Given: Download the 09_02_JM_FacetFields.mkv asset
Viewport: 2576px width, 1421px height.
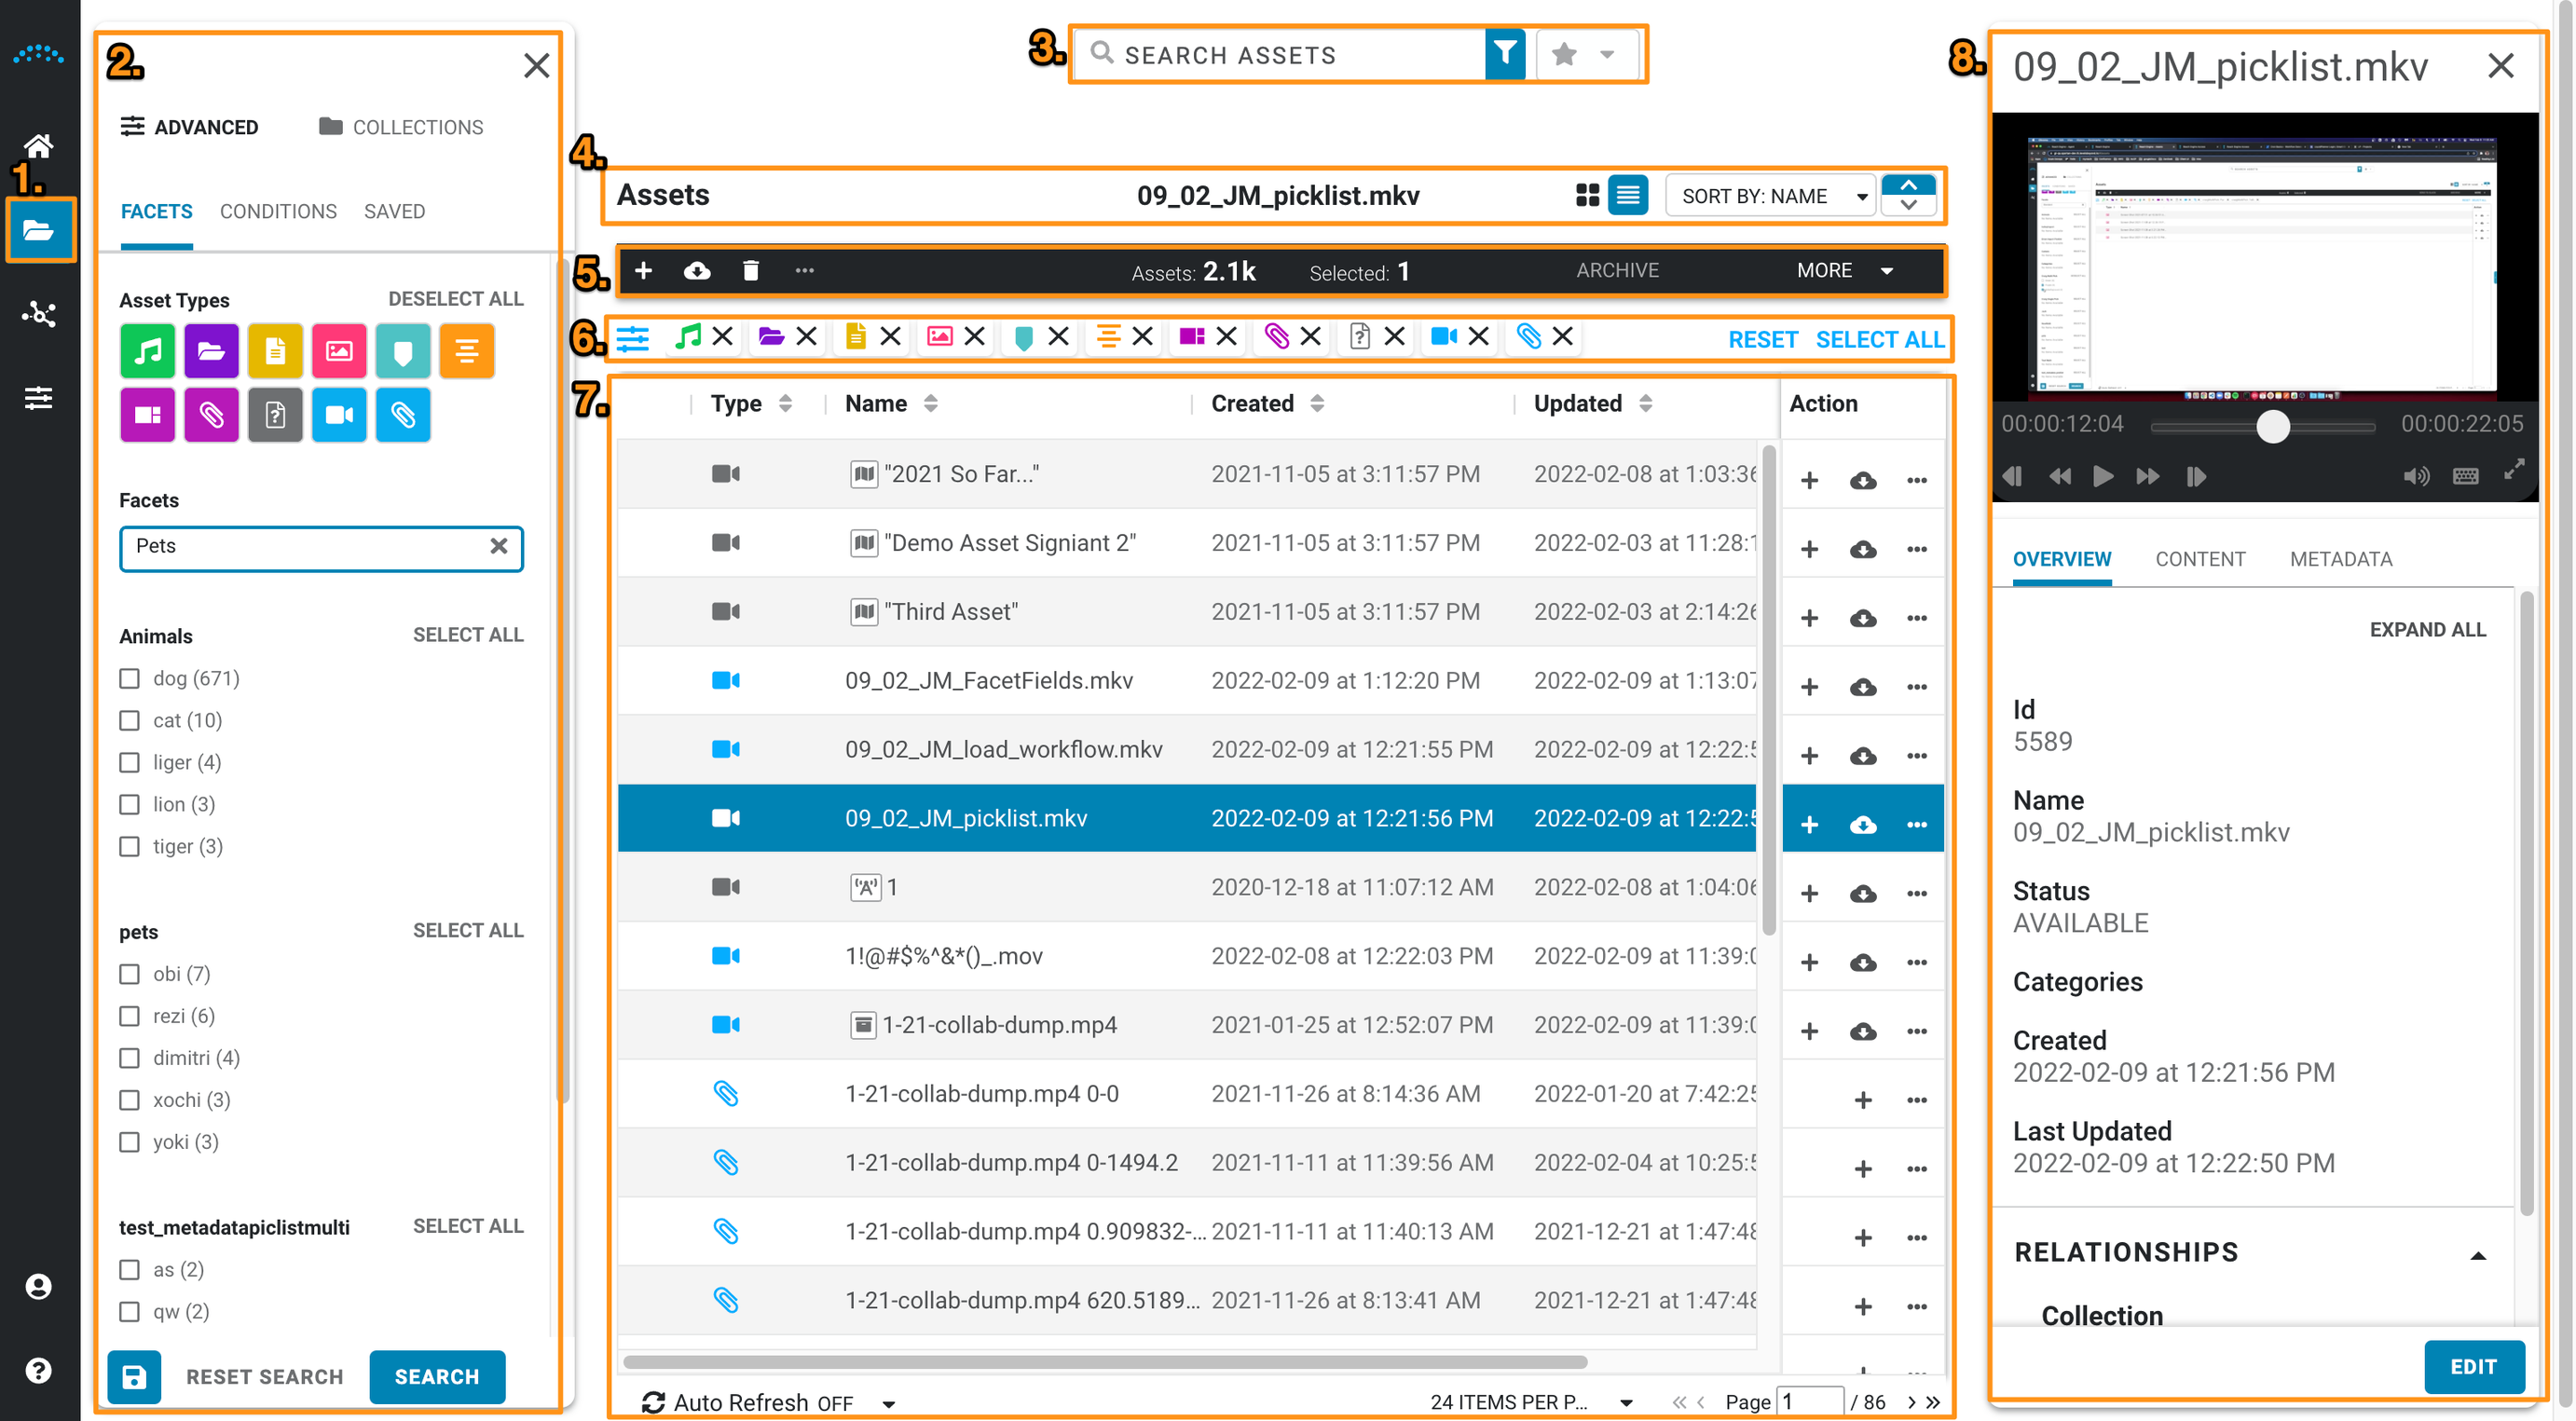Looking at the screenshot, I should [x=1862, y=688].
